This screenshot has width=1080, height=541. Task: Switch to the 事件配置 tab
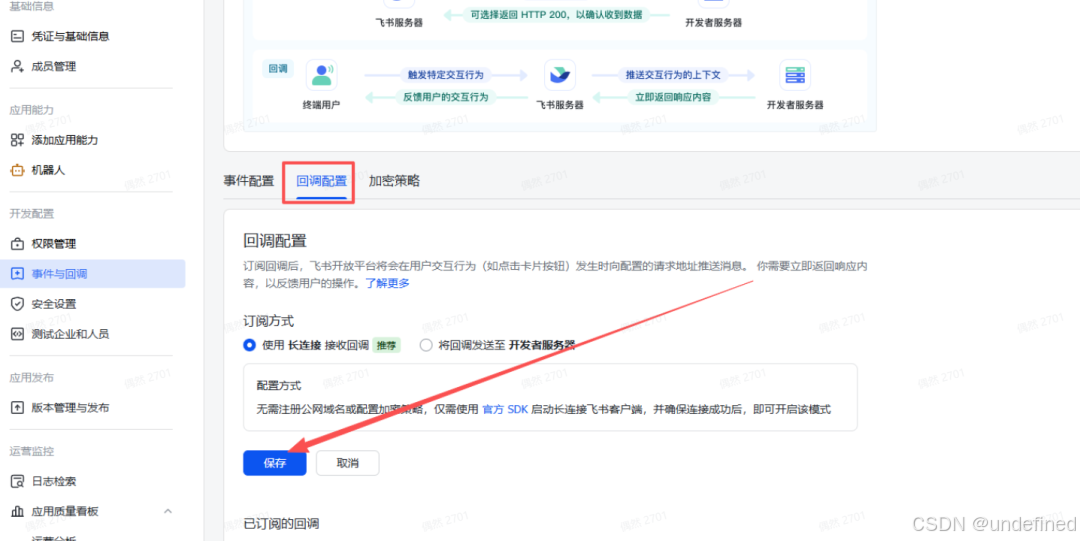[249, 181]
